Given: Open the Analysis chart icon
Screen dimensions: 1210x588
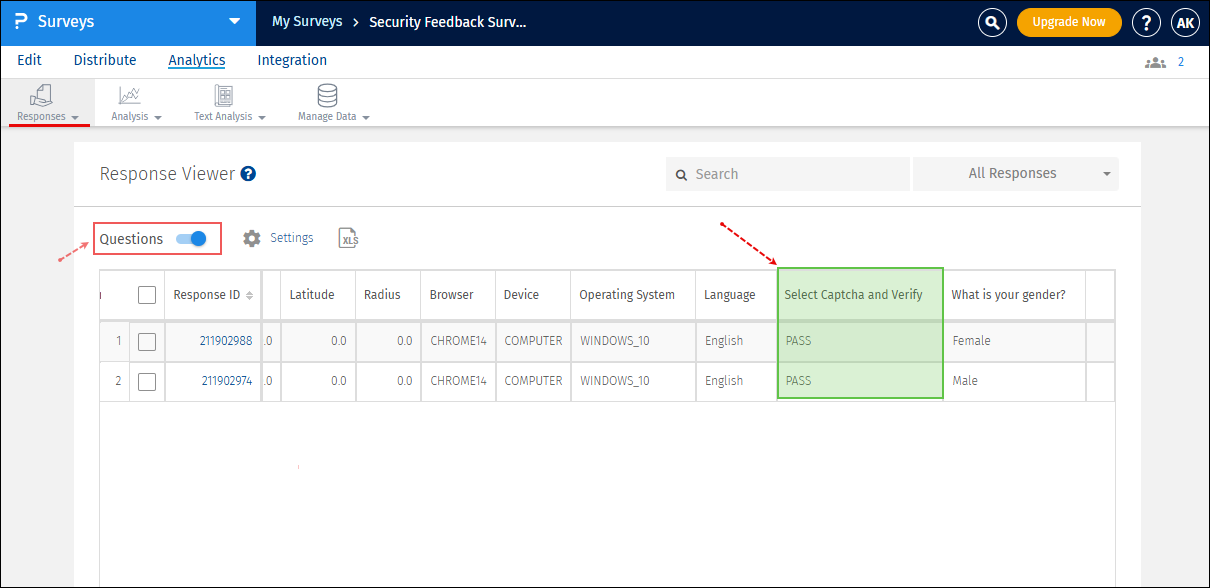Looking at the screenshot, I should click(129, 96).
